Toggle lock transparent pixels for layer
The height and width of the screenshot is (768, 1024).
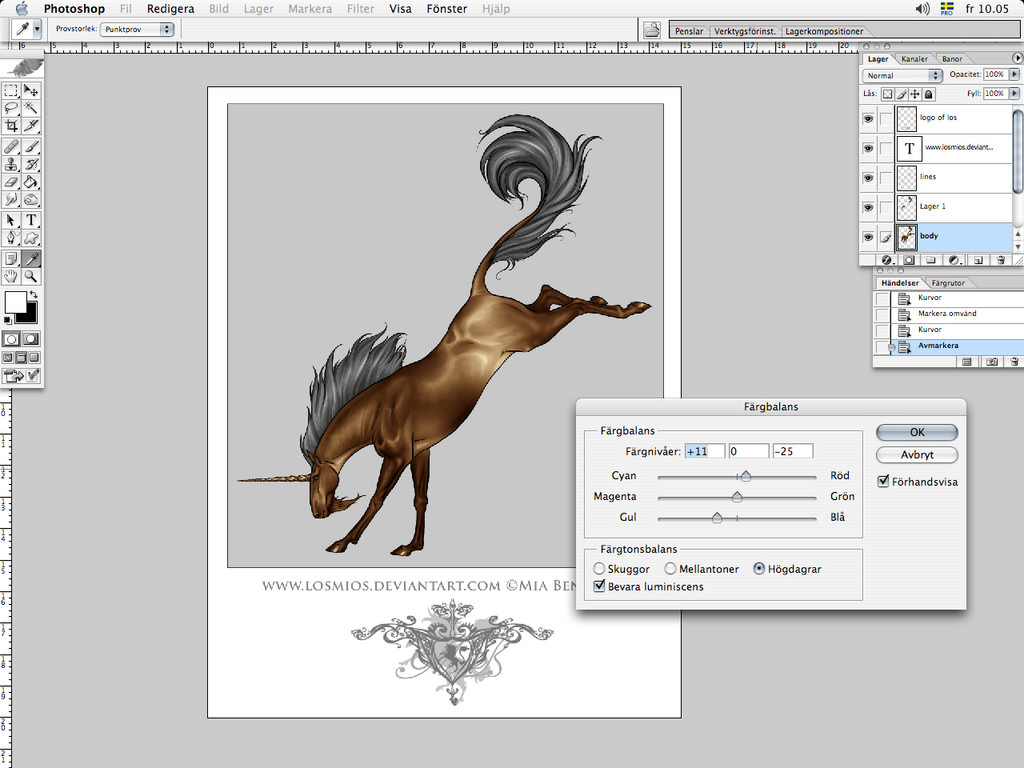887,94
